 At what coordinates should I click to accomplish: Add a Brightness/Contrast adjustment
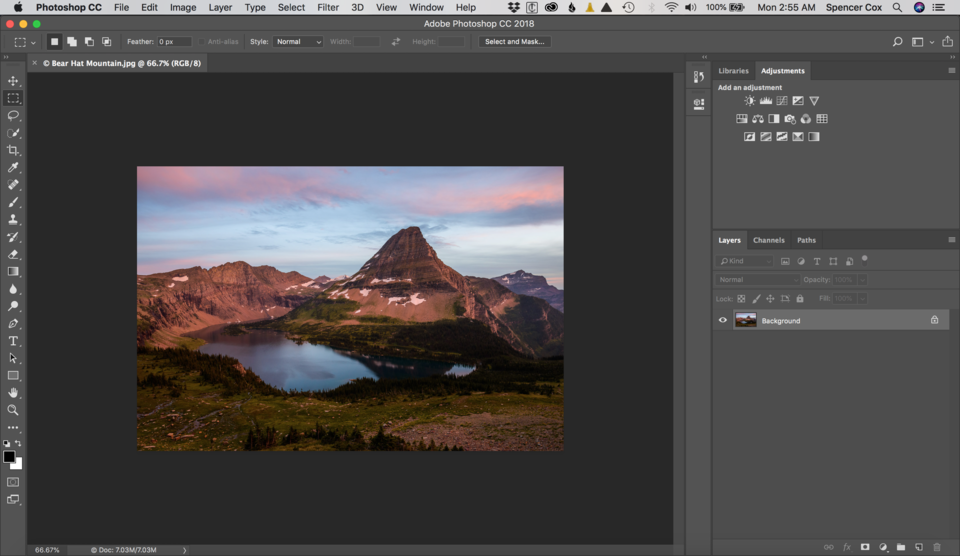point(749,100)
